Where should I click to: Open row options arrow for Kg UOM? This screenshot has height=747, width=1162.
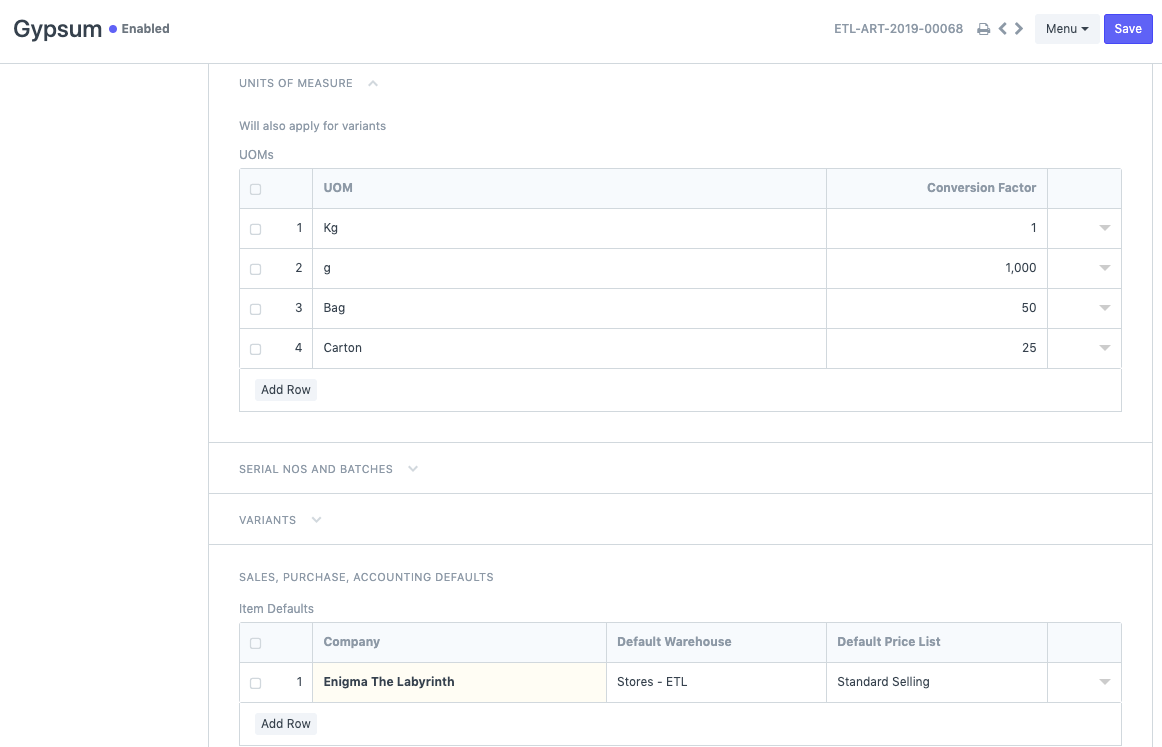coord(1104,229)
